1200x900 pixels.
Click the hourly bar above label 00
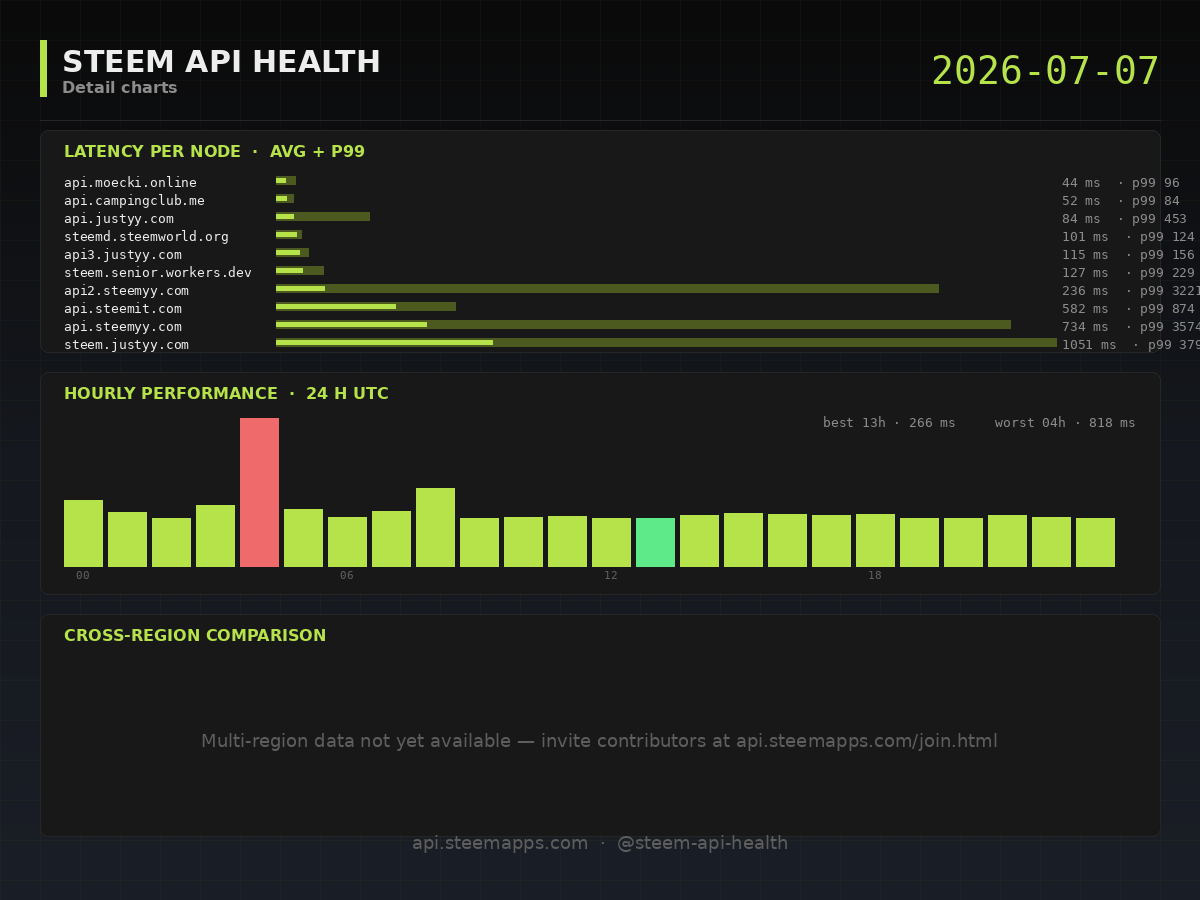(83, 533)
